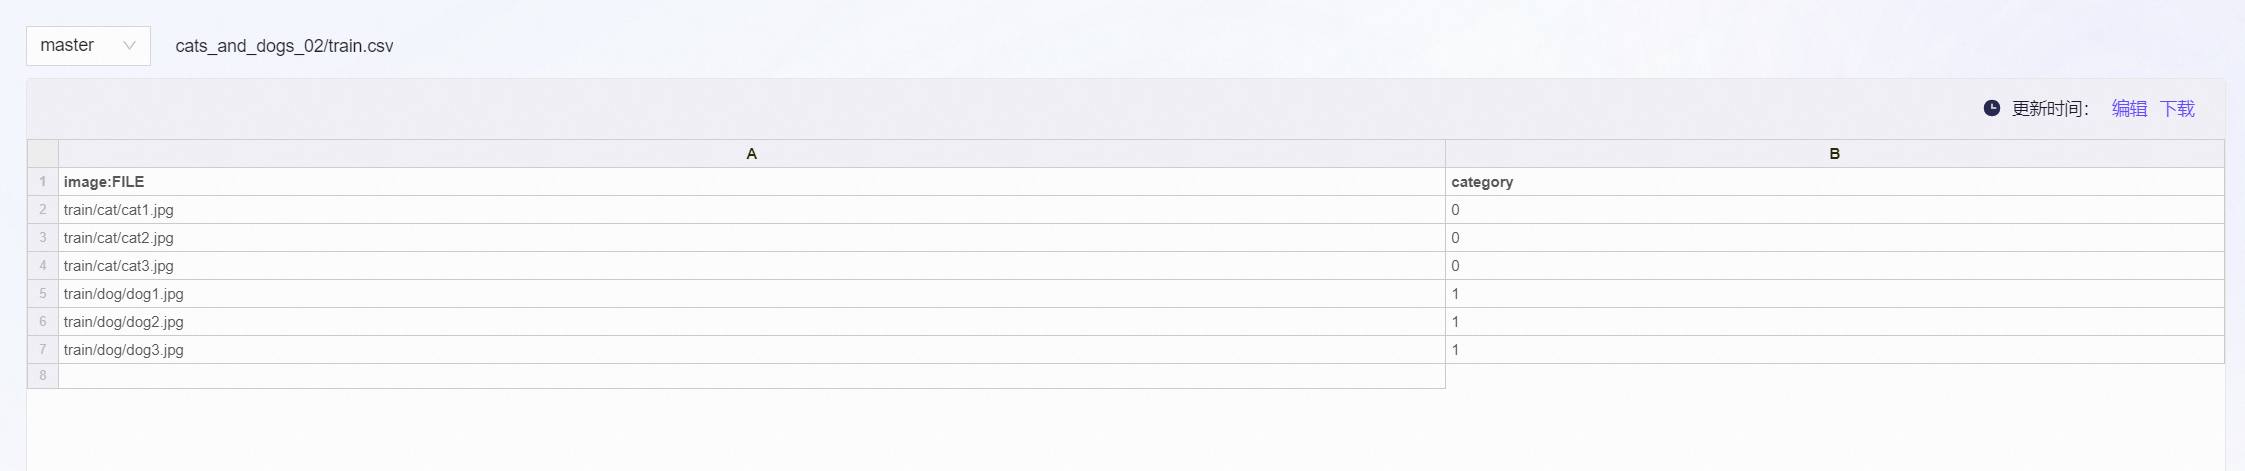Select the train/cat/cat2.jpg cell
This screenshot has width=2245, height=471.
click(x=752, y=237)
